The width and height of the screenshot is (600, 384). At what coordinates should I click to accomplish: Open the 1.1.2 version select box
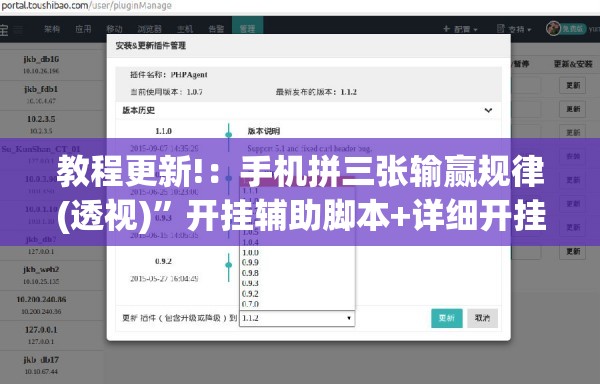click(297, 318)
